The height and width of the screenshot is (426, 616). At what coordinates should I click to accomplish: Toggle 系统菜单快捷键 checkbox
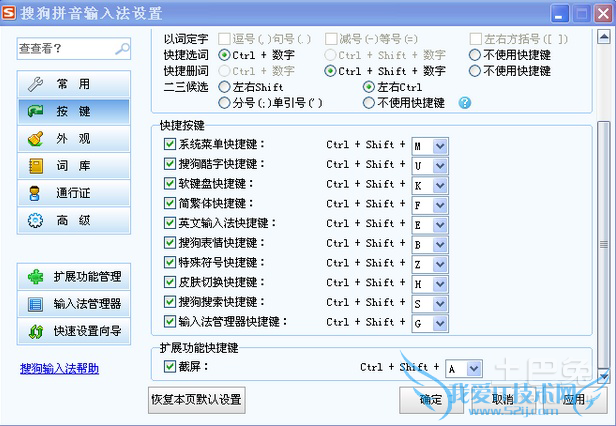[170, 144]
